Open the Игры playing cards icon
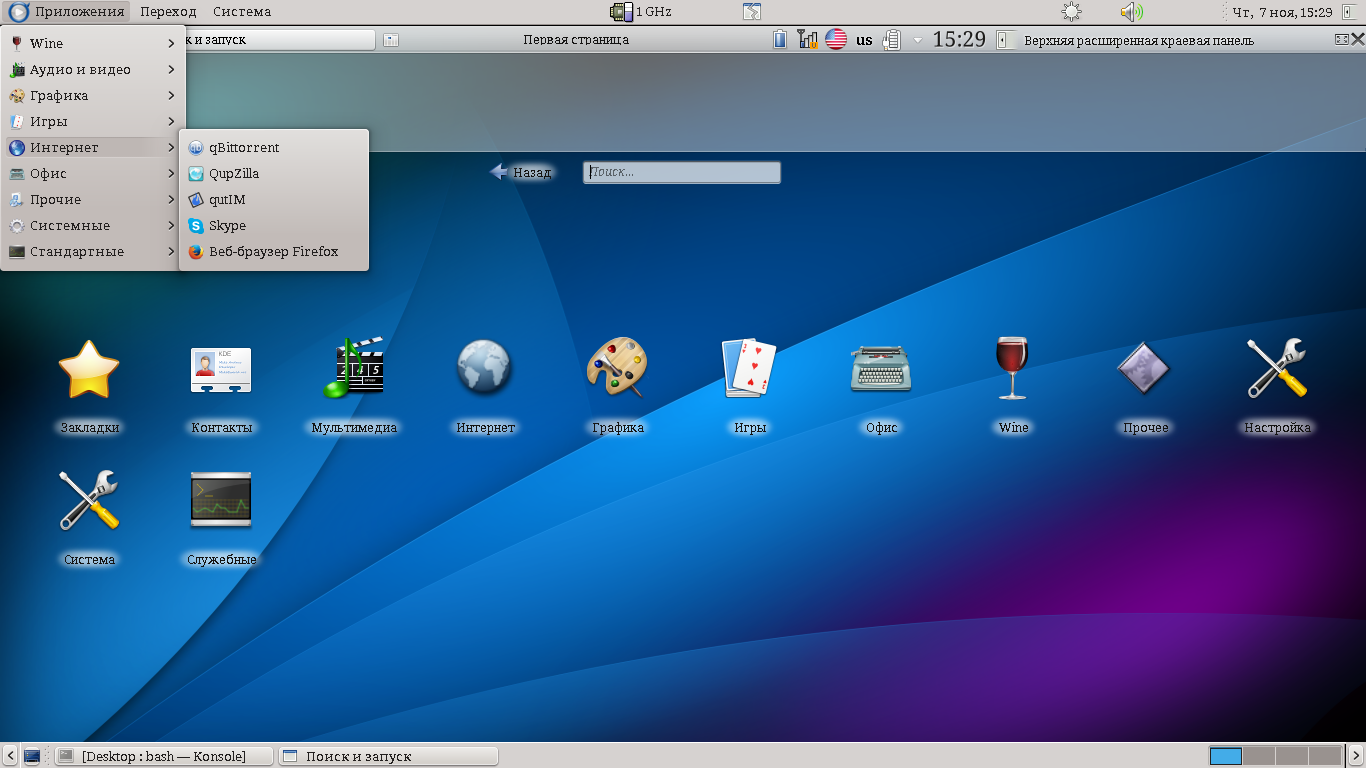Screen dimensions: 1366x768 click(750, 368)
